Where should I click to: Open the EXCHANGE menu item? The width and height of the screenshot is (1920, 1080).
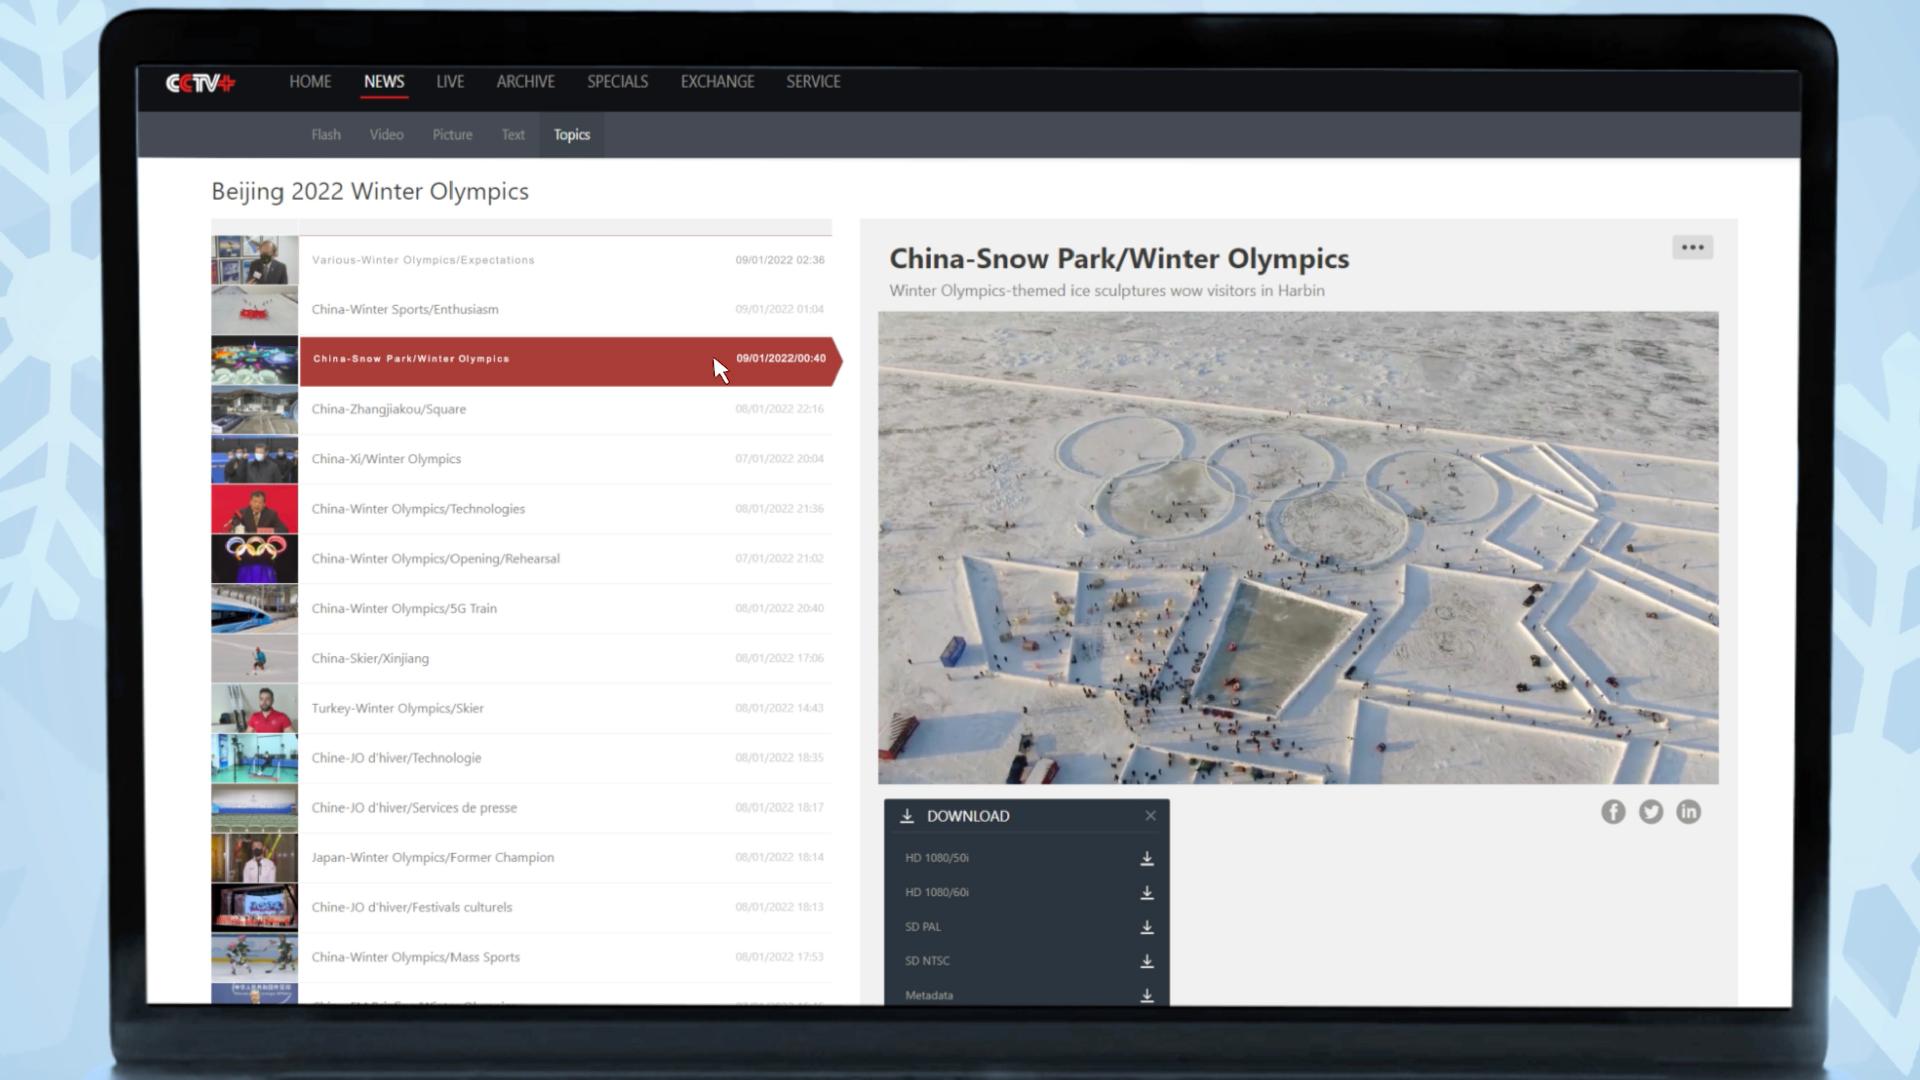[717, 82]
